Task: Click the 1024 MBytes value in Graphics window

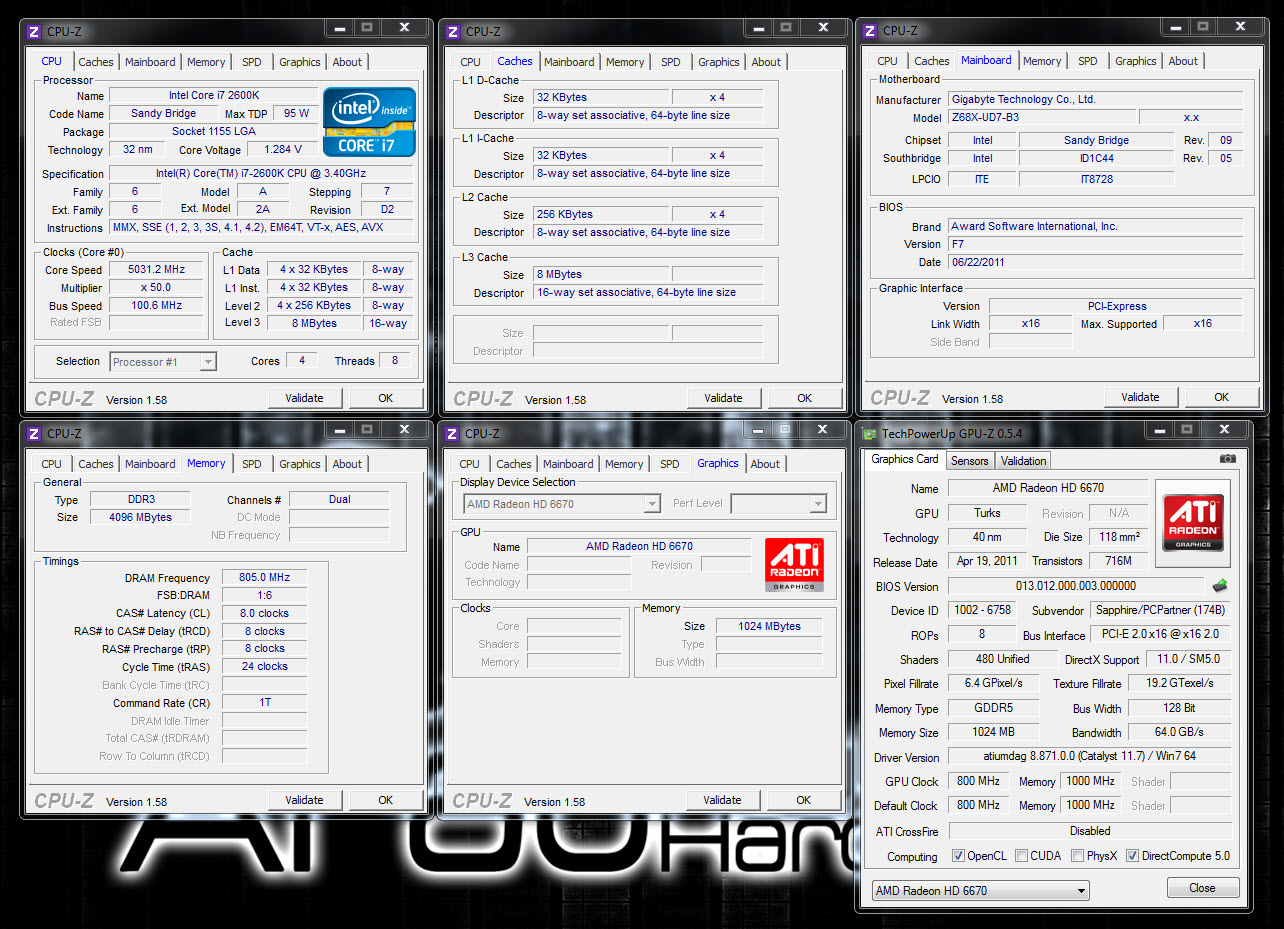Action: [x=769, y=626]
